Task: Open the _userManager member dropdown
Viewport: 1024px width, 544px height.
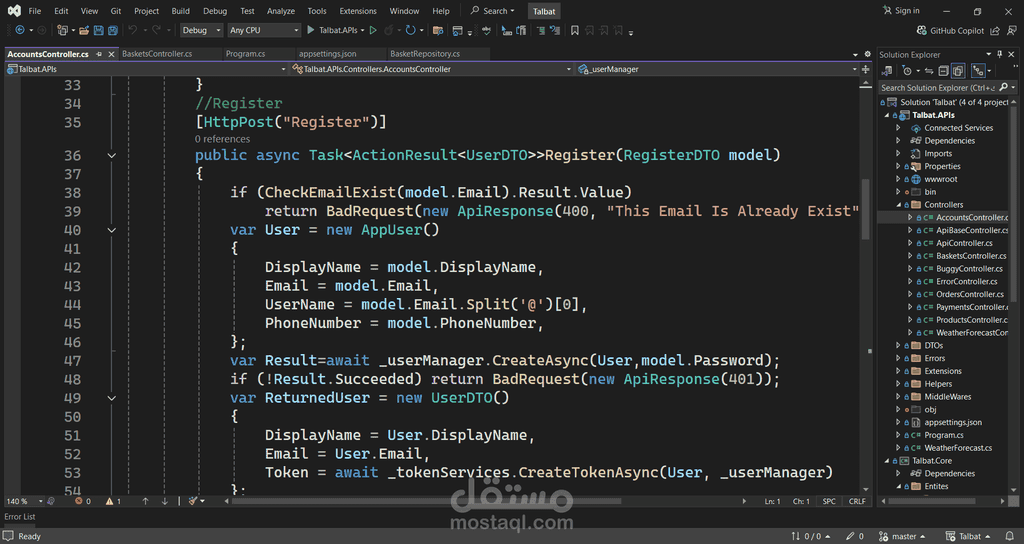Action: tap(717, 69)
